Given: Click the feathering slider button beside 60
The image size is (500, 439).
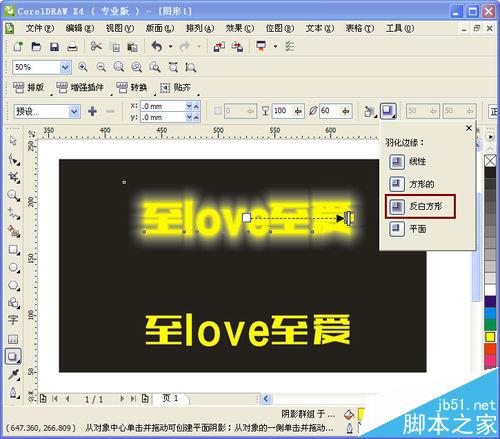Looking at the screenshot, I should click(346, 111).
